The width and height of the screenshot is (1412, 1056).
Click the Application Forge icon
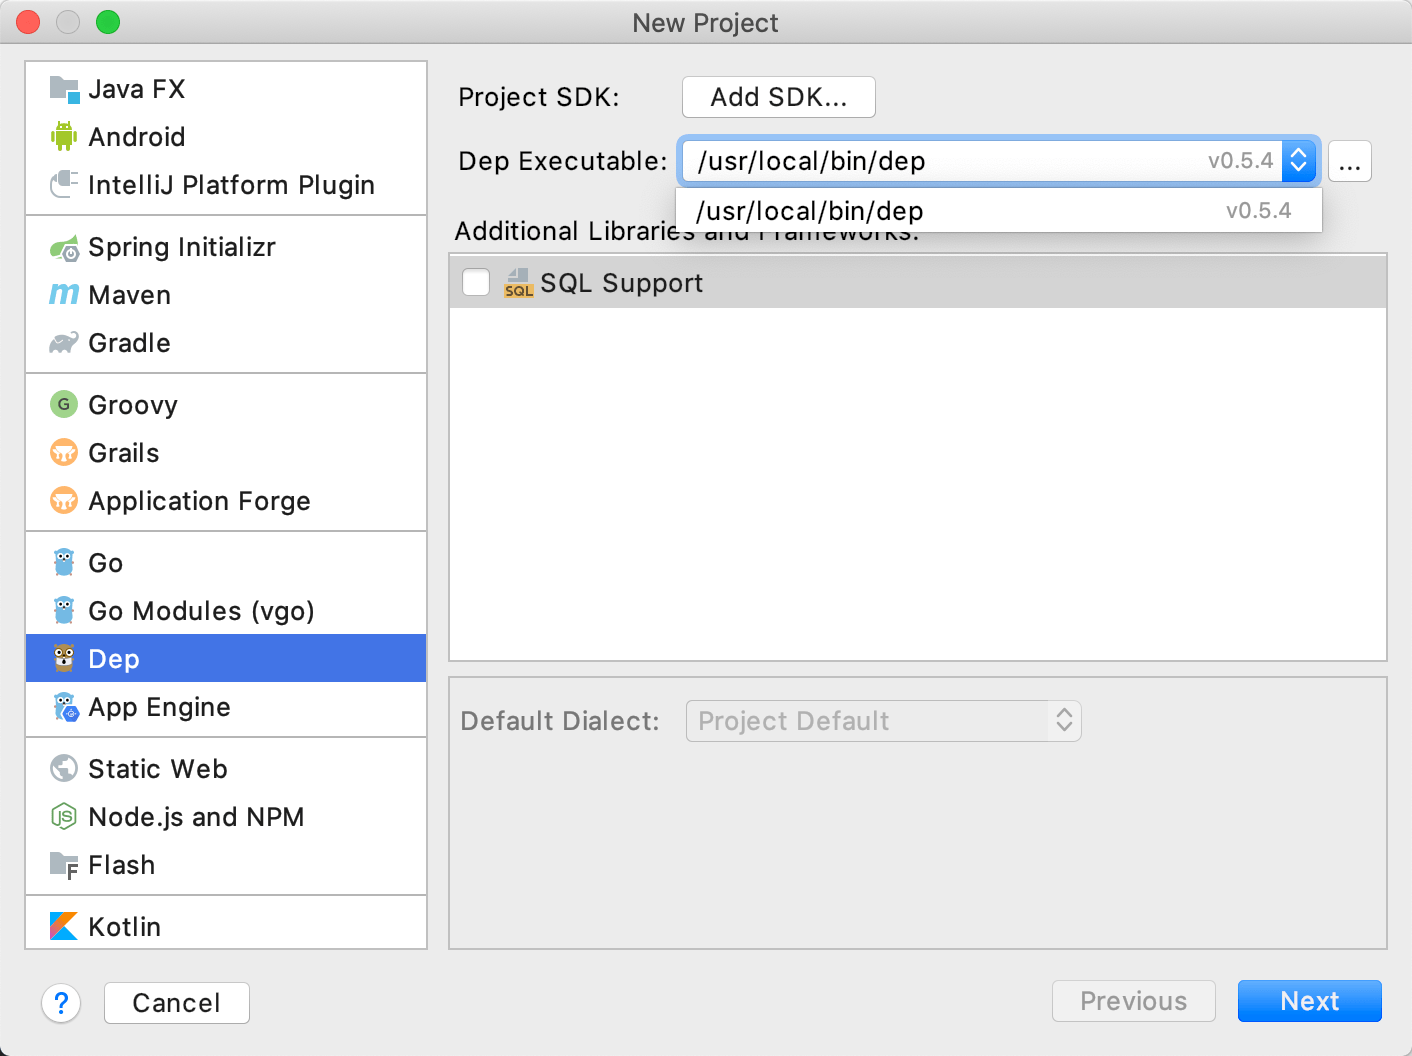pyautogui.click(x=64, y=500)
